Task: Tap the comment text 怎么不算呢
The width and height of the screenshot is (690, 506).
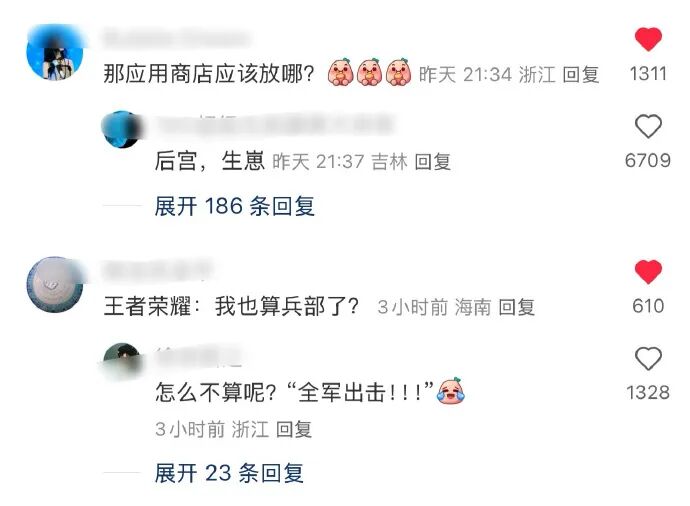Action: 215,392
